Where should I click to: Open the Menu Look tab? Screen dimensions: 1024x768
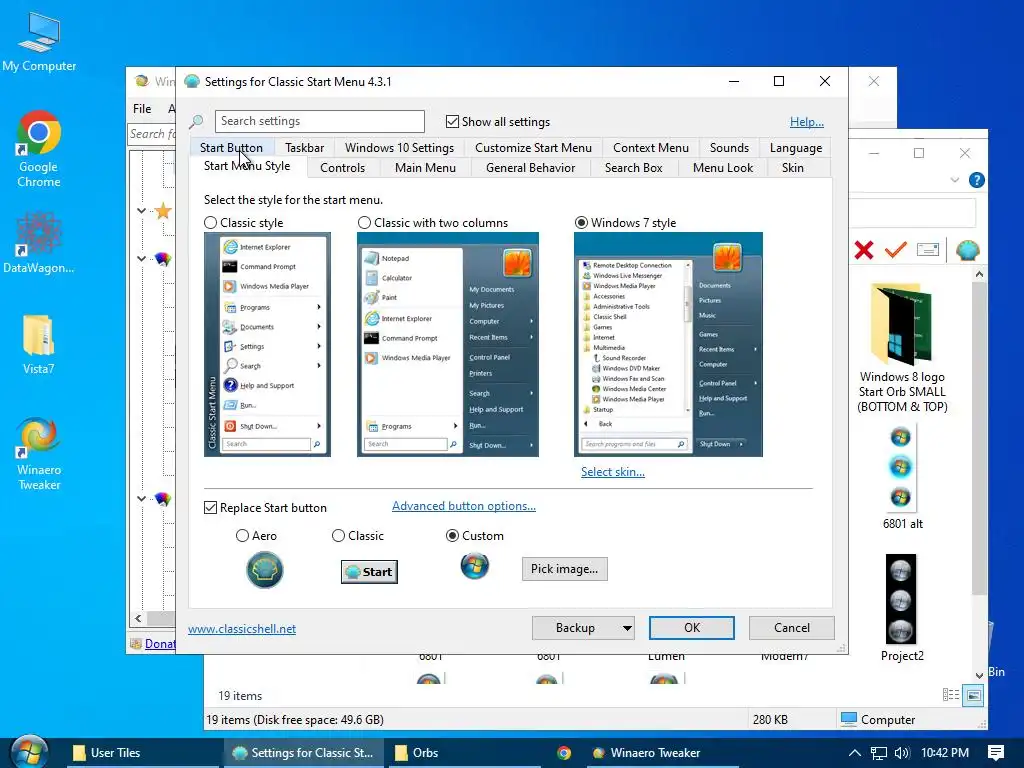722,168
